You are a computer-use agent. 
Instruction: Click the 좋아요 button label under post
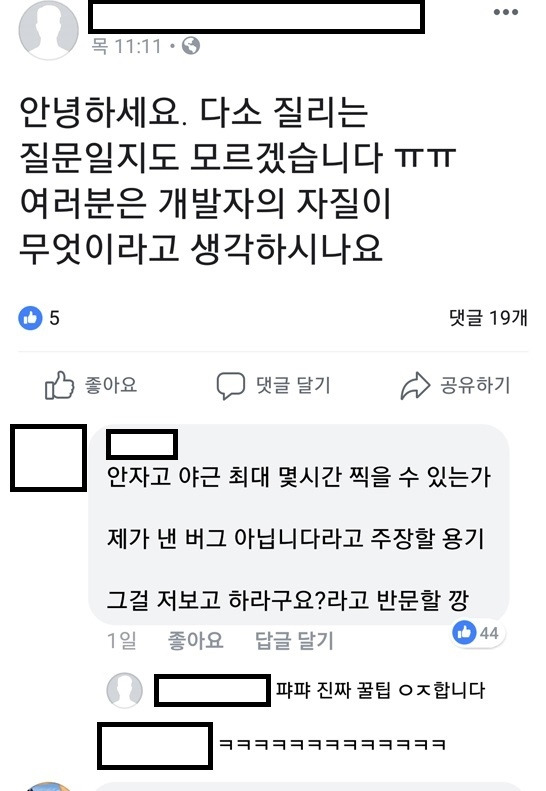[x=111, y=385]
